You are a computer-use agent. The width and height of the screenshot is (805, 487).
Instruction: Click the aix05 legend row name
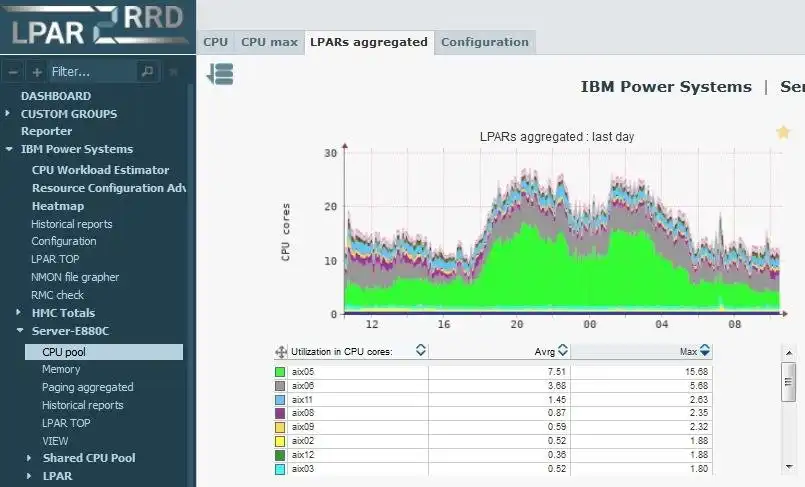click(303, 372)
